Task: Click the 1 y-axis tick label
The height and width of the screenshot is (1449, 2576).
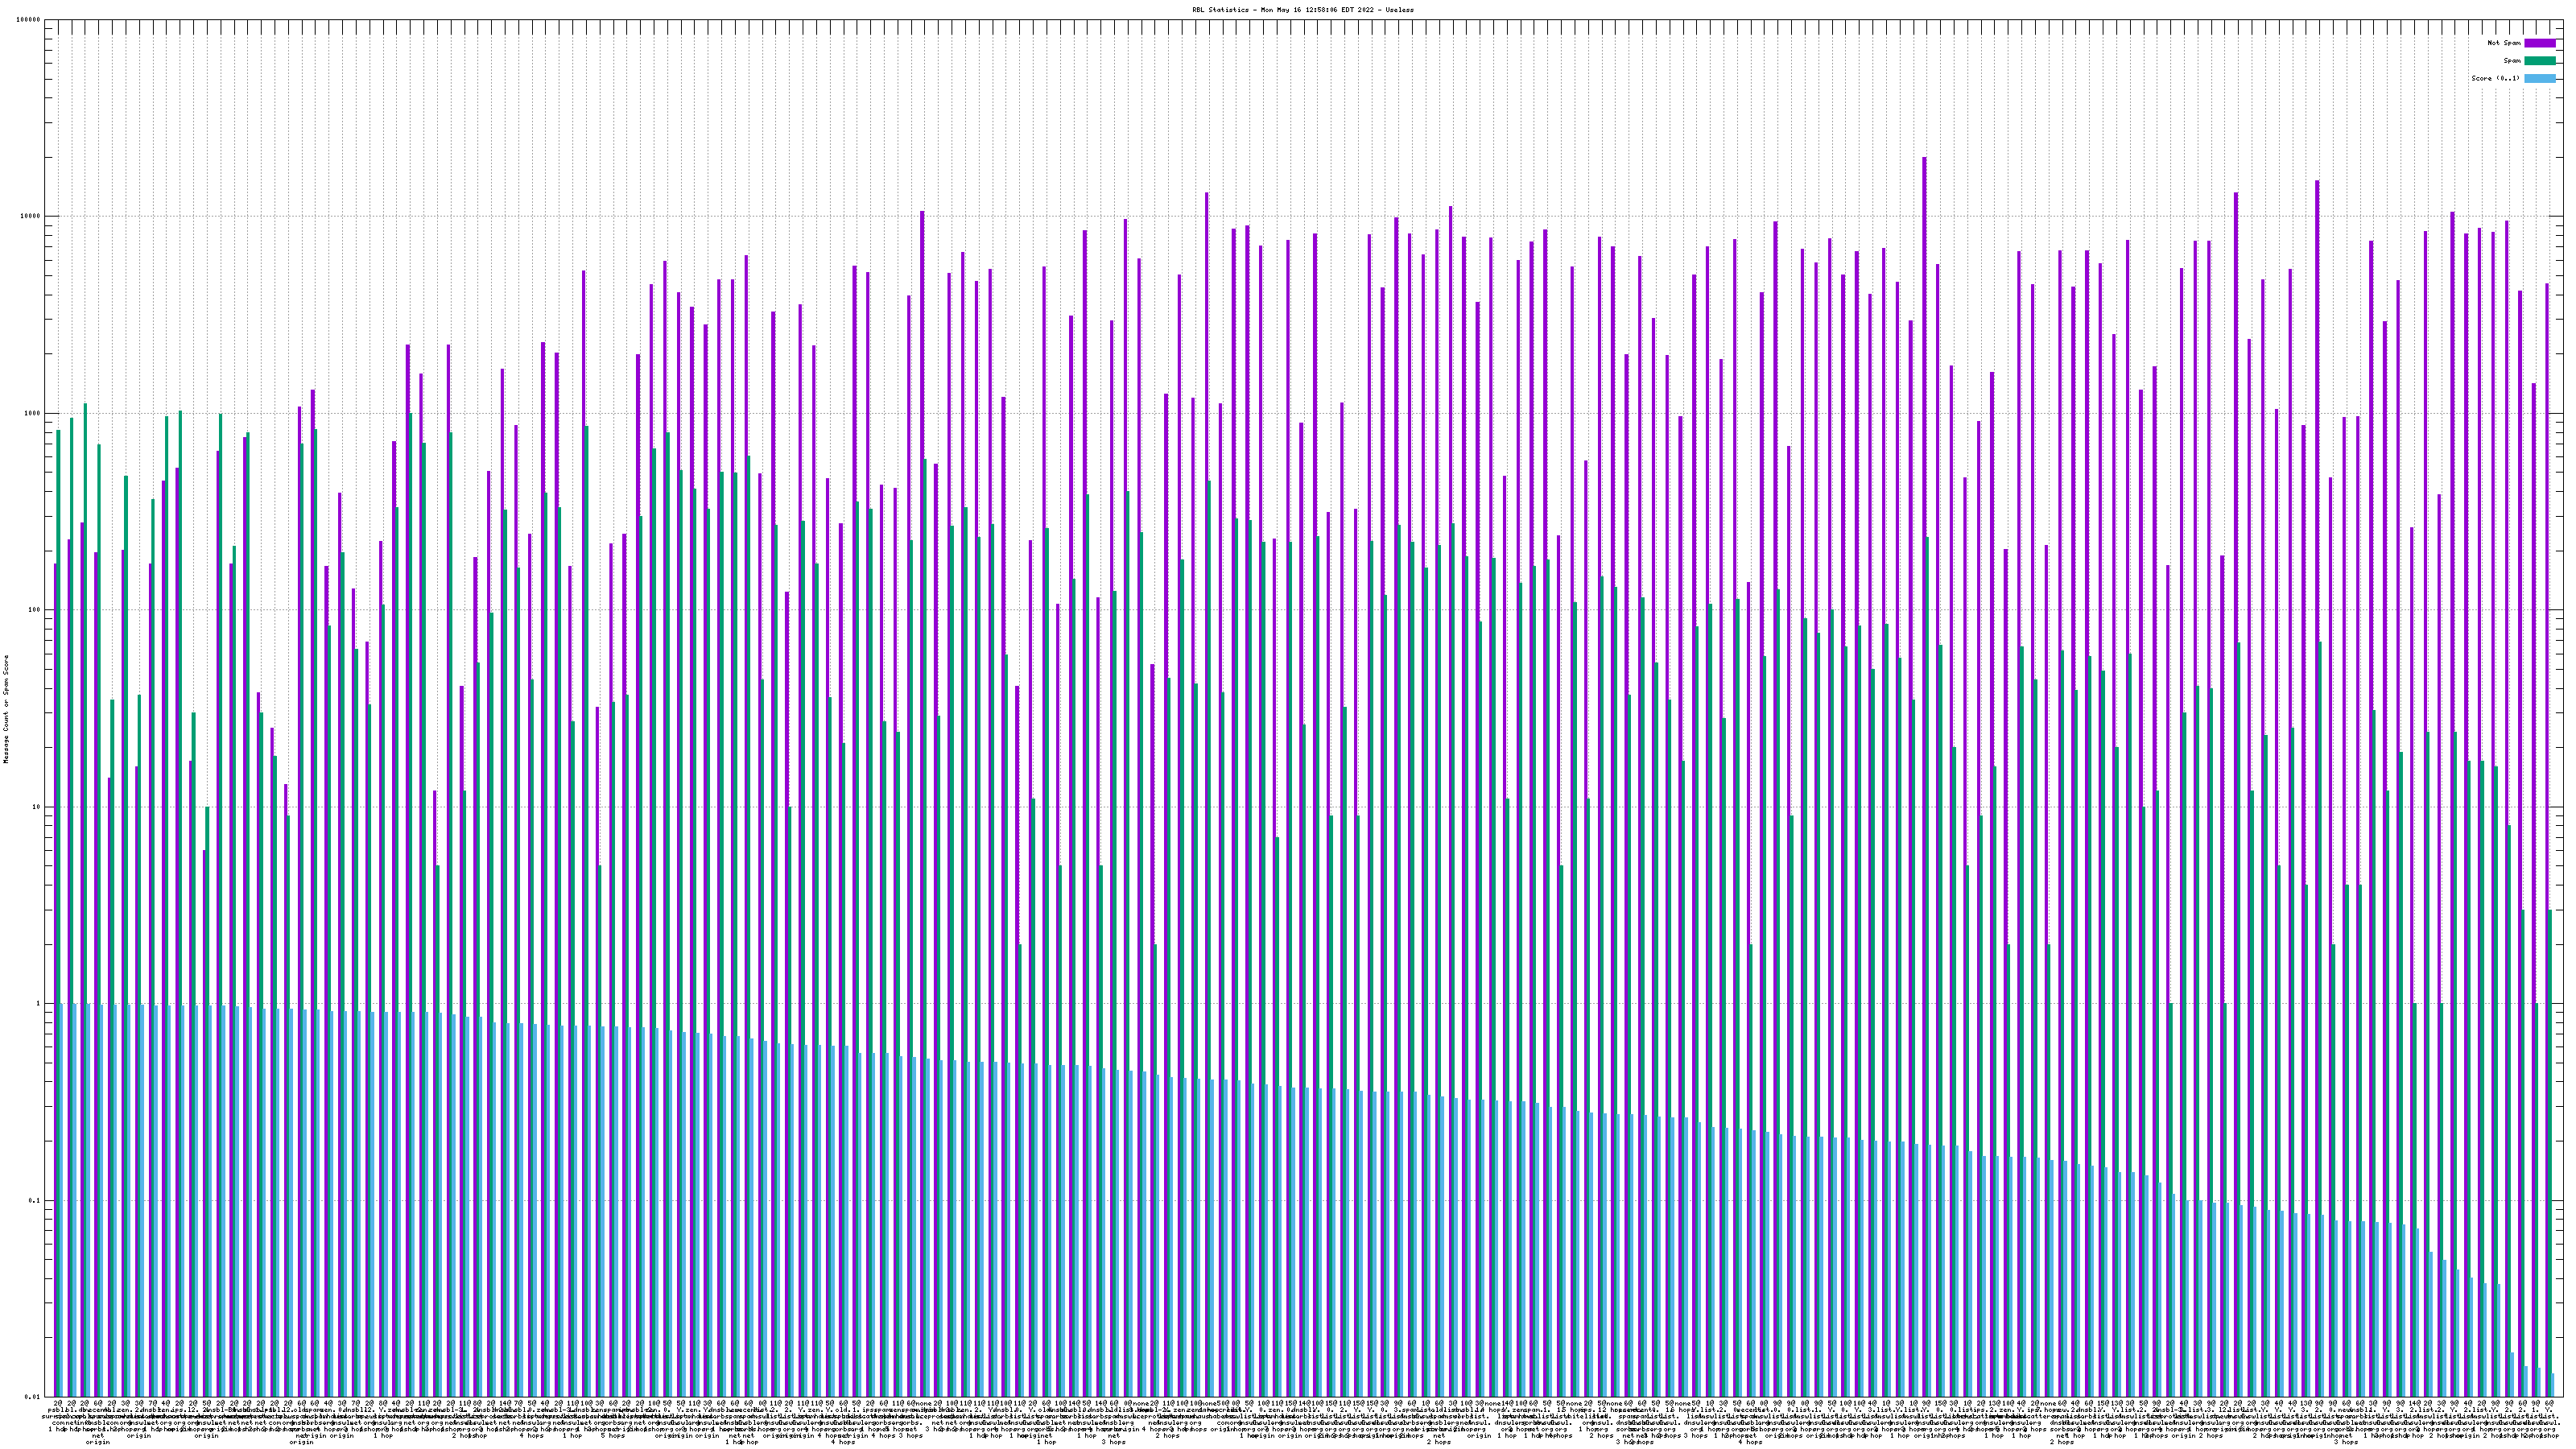Action: (x=39, y=1004)
